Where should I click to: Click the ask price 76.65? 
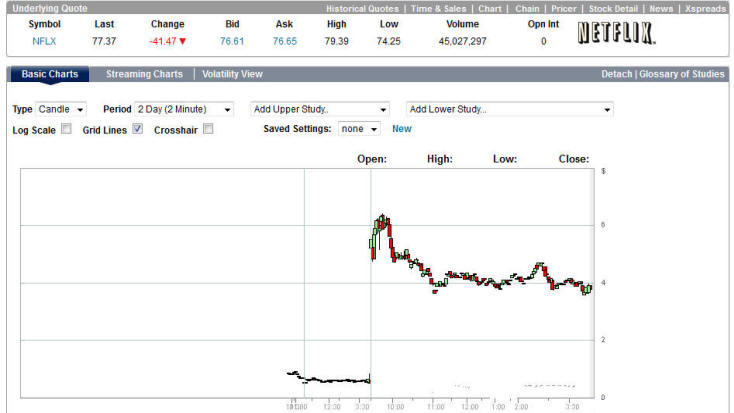tap(285, 41)
